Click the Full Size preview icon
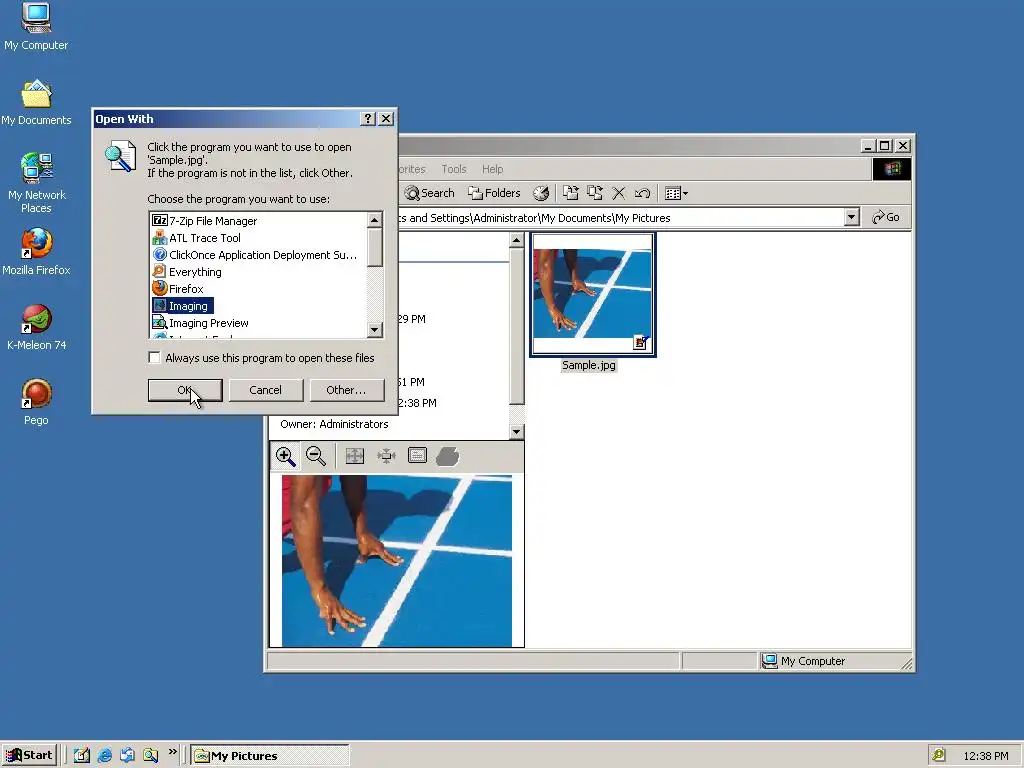The width and height of the screenshot is (1024, 768). tap(355, 456)
